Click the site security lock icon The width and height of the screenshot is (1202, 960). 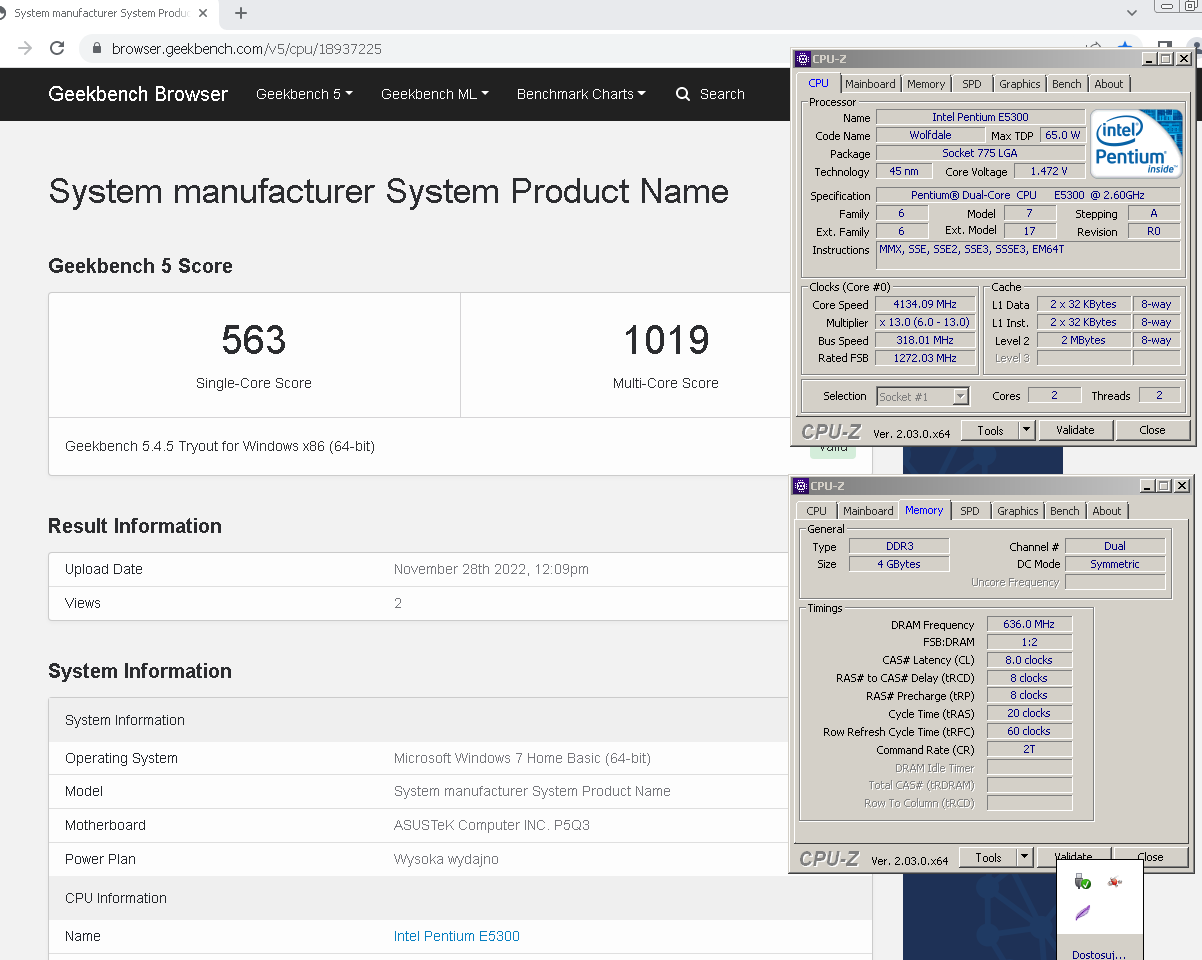pyautogui.click(x=97, y=48)
